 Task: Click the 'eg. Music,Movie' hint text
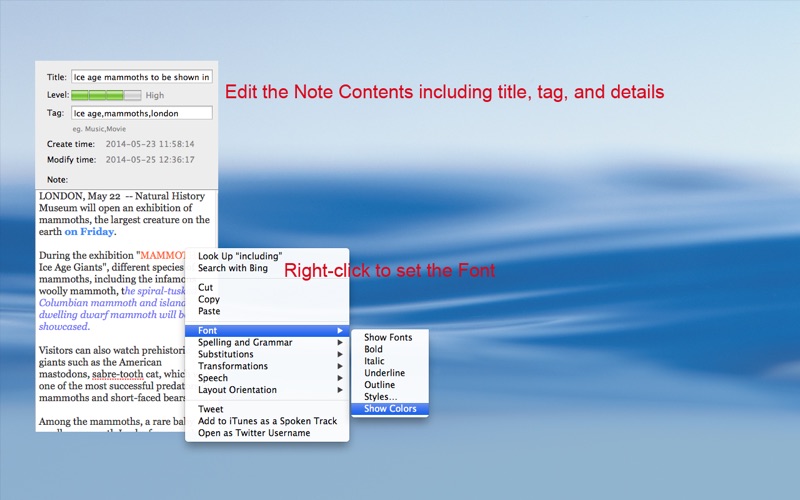tap(99, 129)
